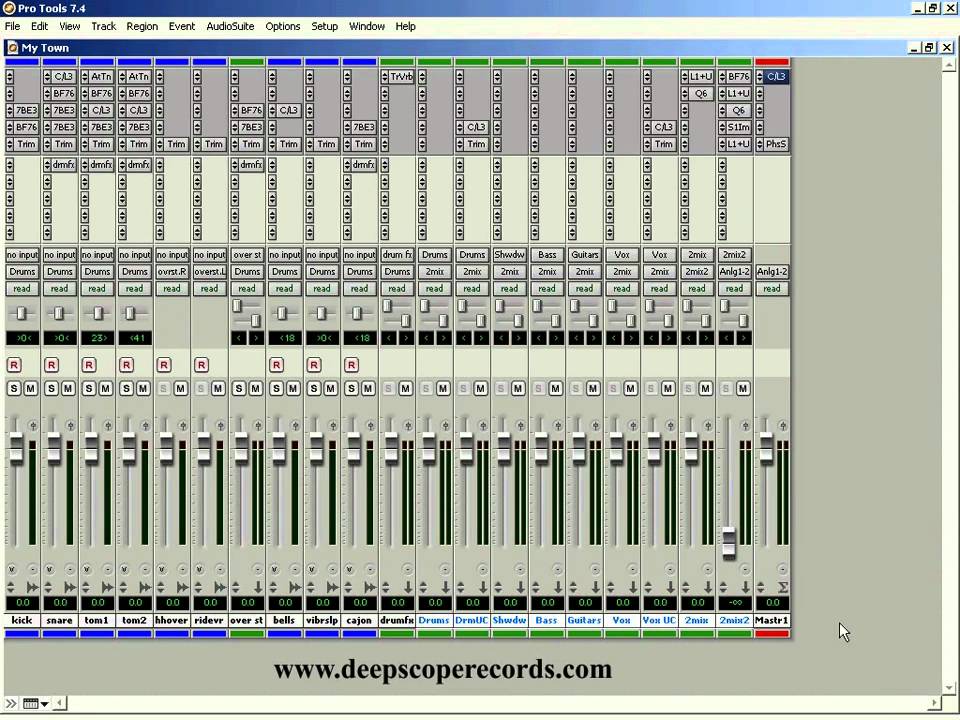Open the Trim insert on kick track
The image size is (960, 720).
[x=26, y=144]
